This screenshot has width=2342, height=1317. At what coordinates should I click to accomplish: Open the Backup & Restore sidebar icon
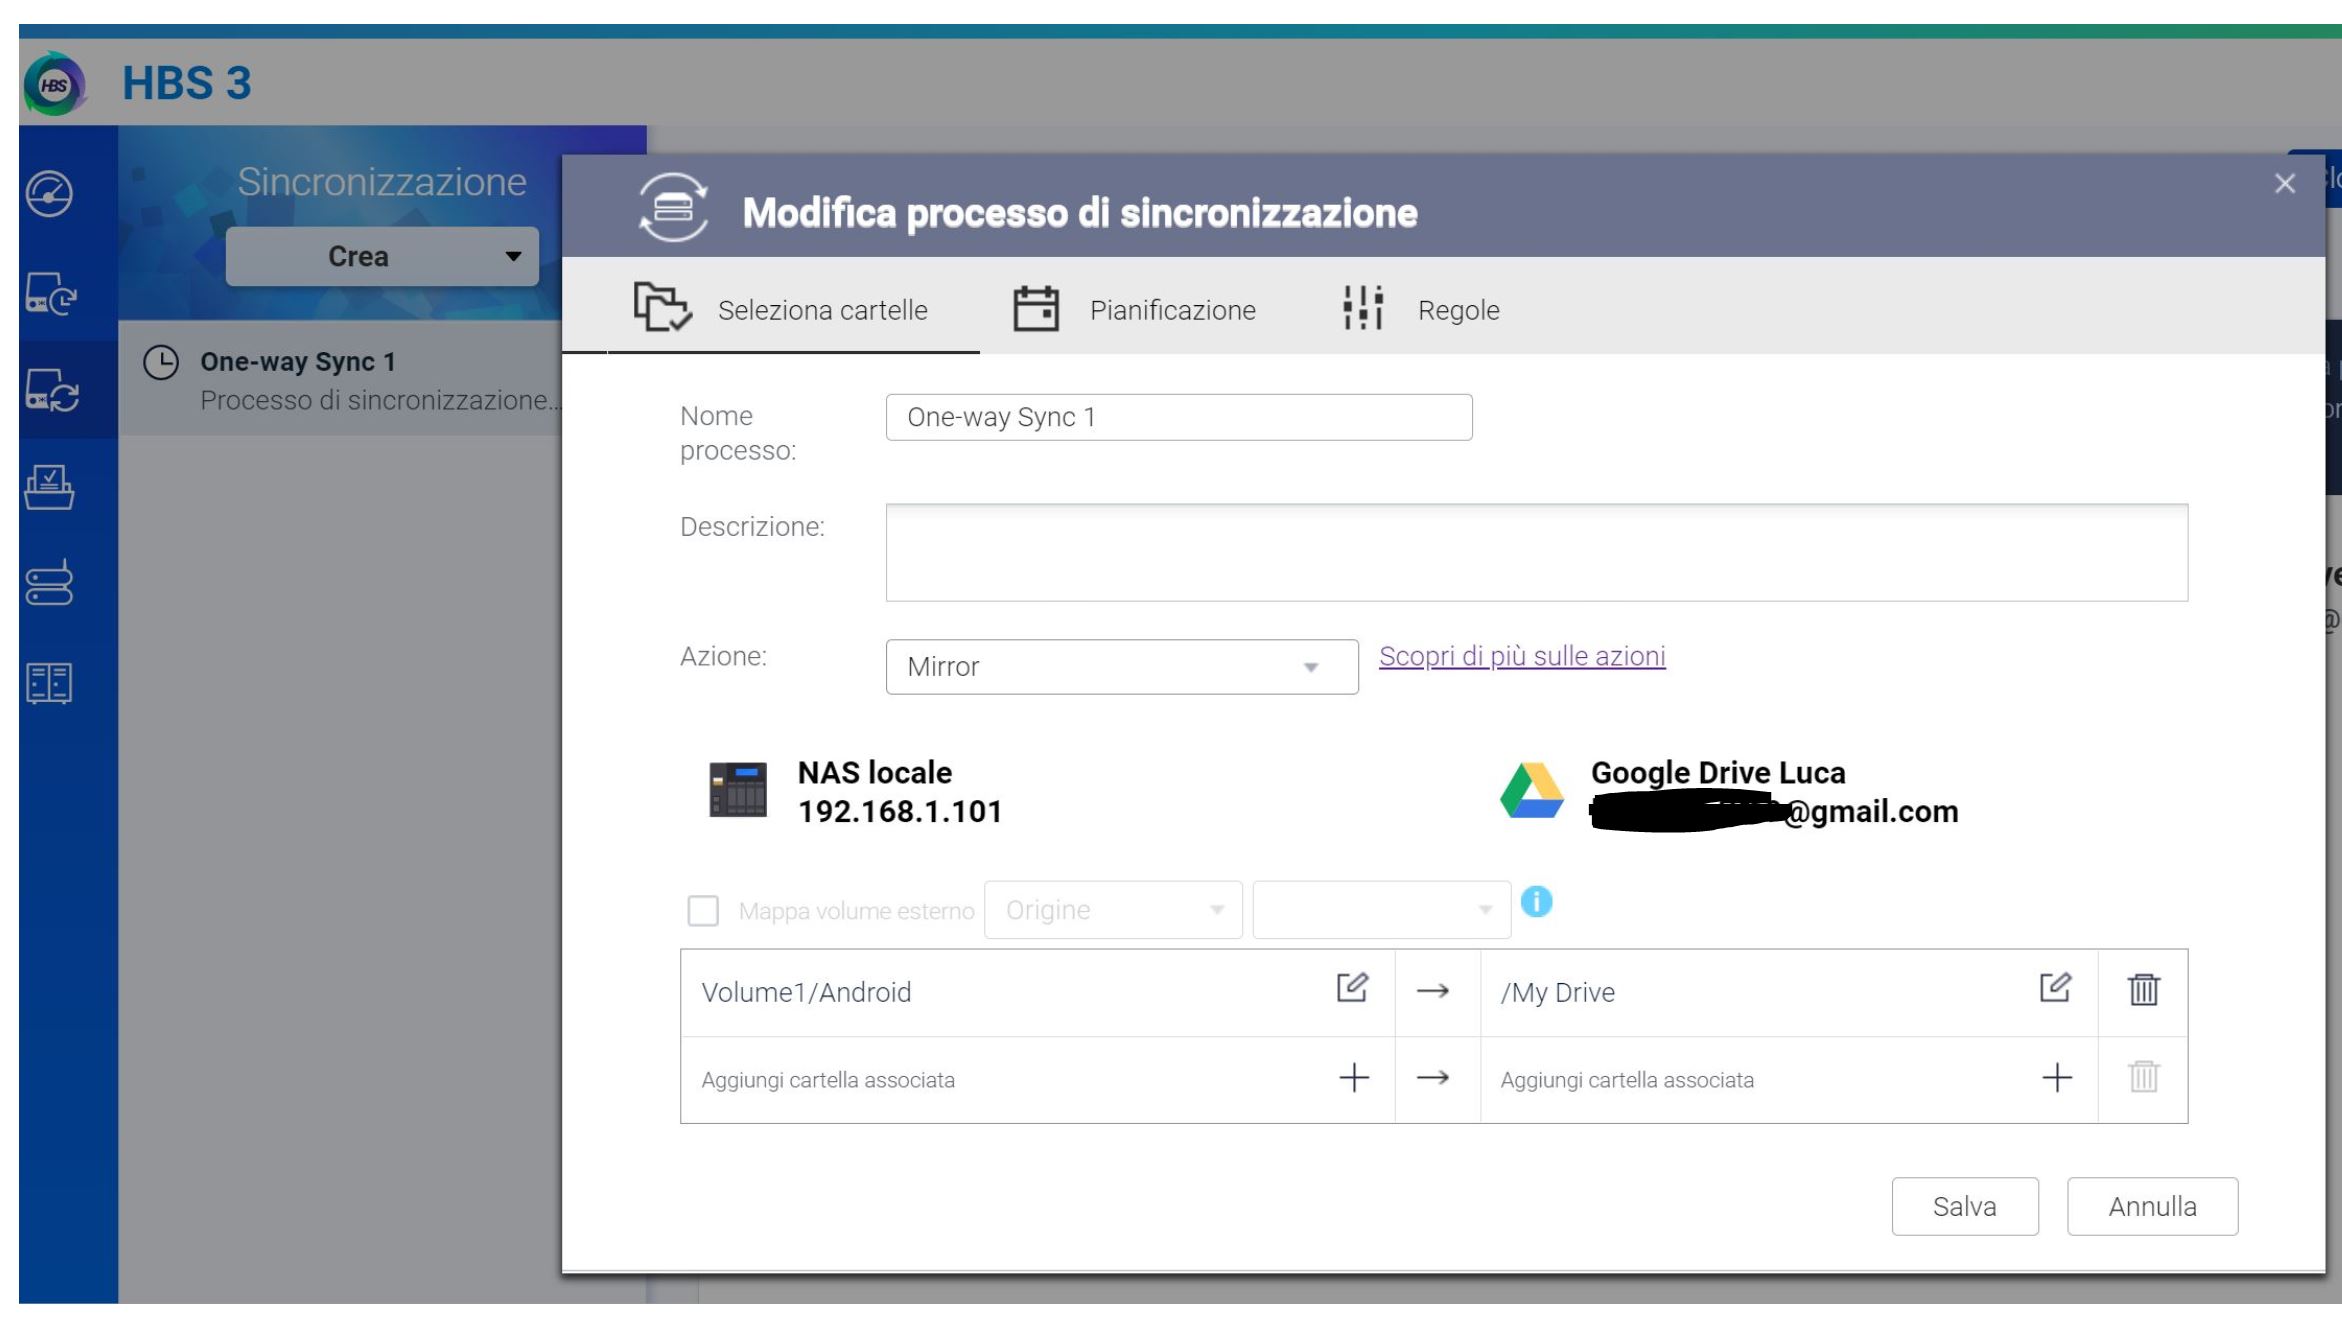click(x=51, y=294)
